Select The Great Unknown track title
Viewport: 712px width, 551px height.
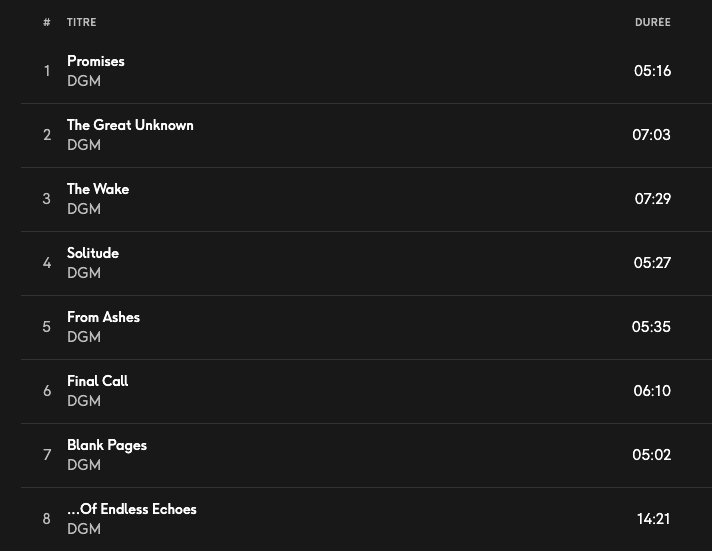pyautogui.click(x=130, y=125)
